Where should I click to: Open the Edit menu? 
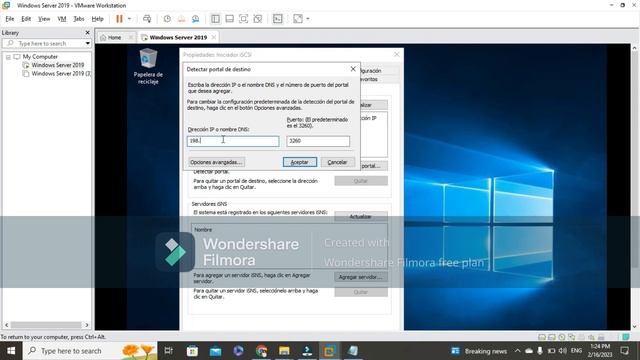[26, 19]
